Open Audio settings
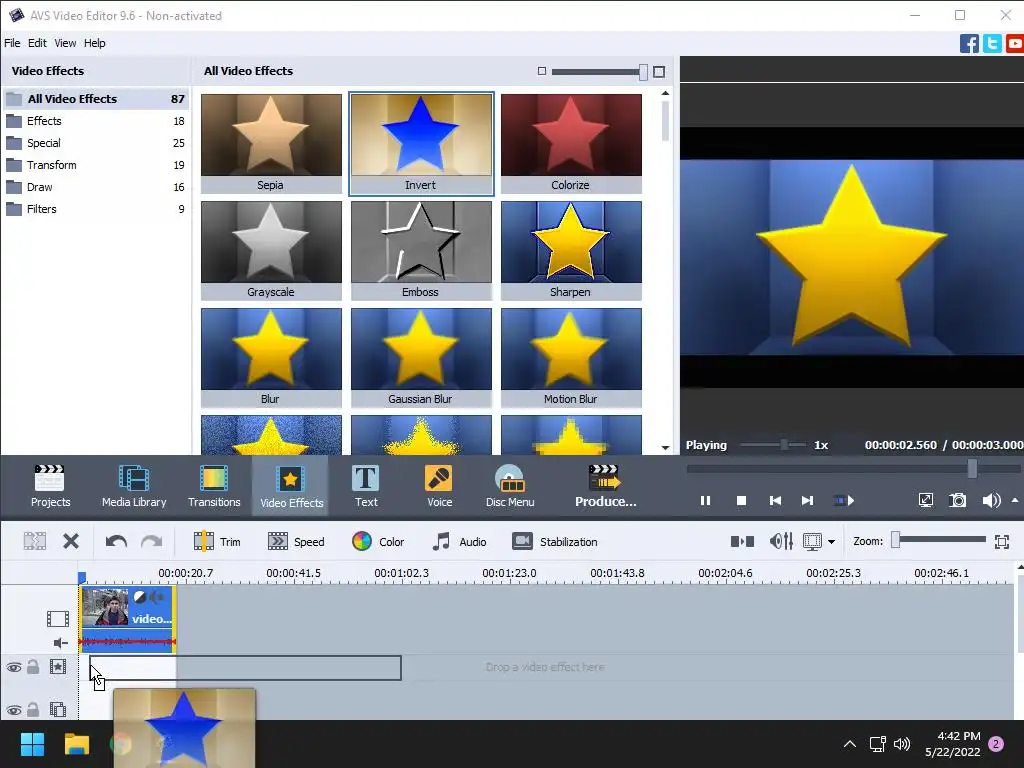 click(x=460, y=541)
